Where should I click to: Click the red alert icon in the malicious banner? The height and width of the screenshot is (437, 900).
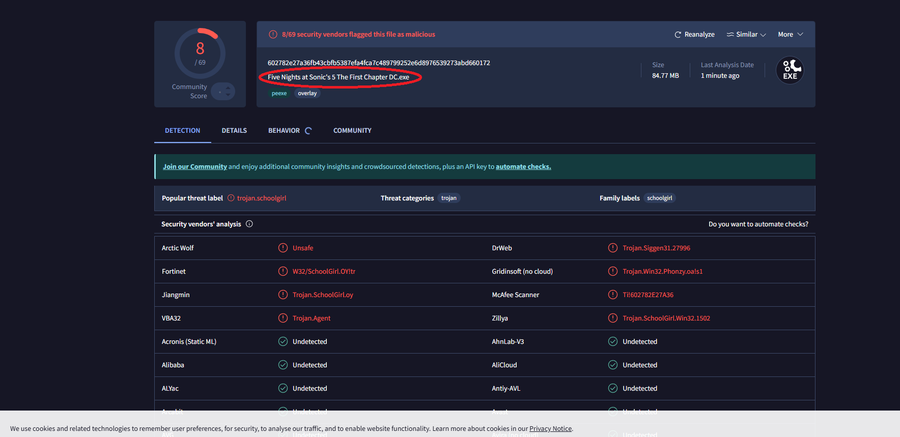[271, 34]
